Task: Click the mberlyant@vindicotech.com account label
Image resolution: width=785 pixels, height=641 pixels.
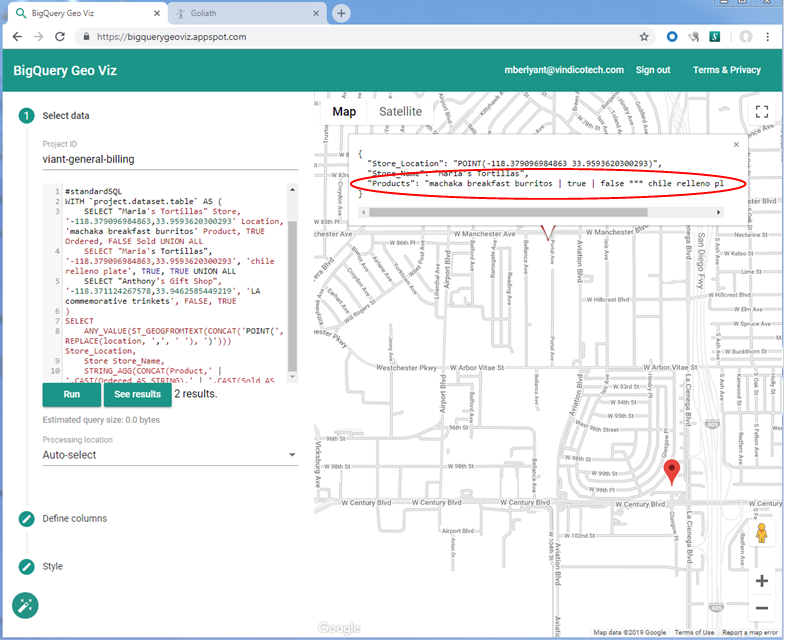Action: 564,70
